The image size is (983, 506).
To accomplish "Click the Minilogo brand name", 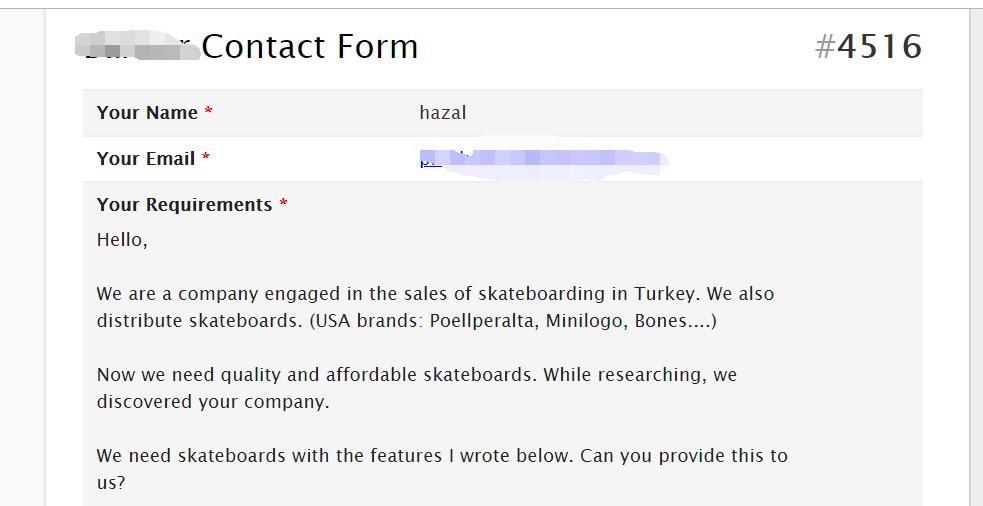I will pyautogui.click(x=586, y=321).
